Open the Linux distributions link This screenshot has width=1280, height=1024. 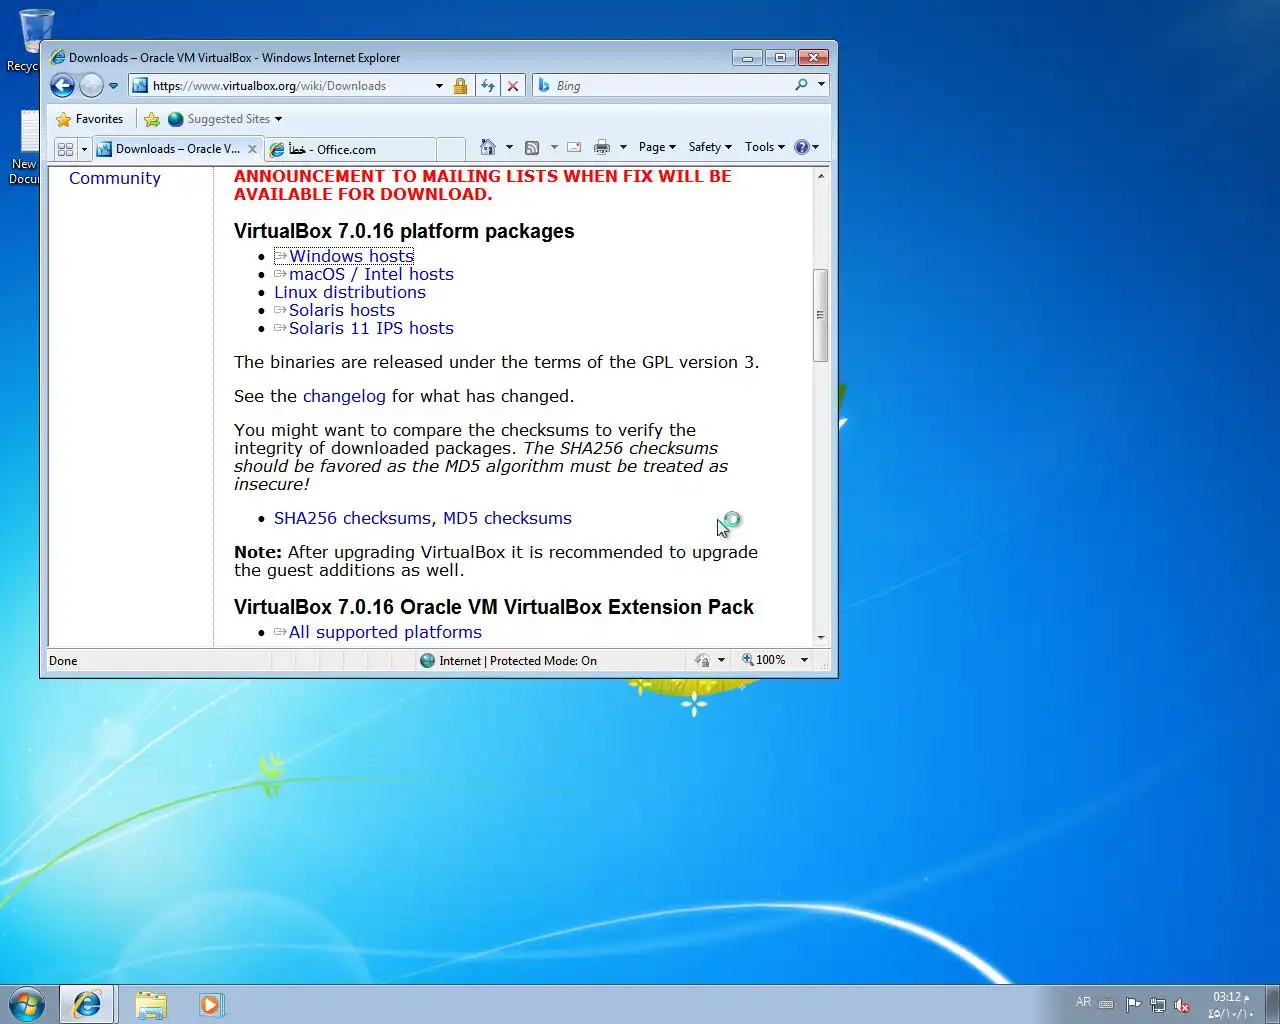(350, 292)
